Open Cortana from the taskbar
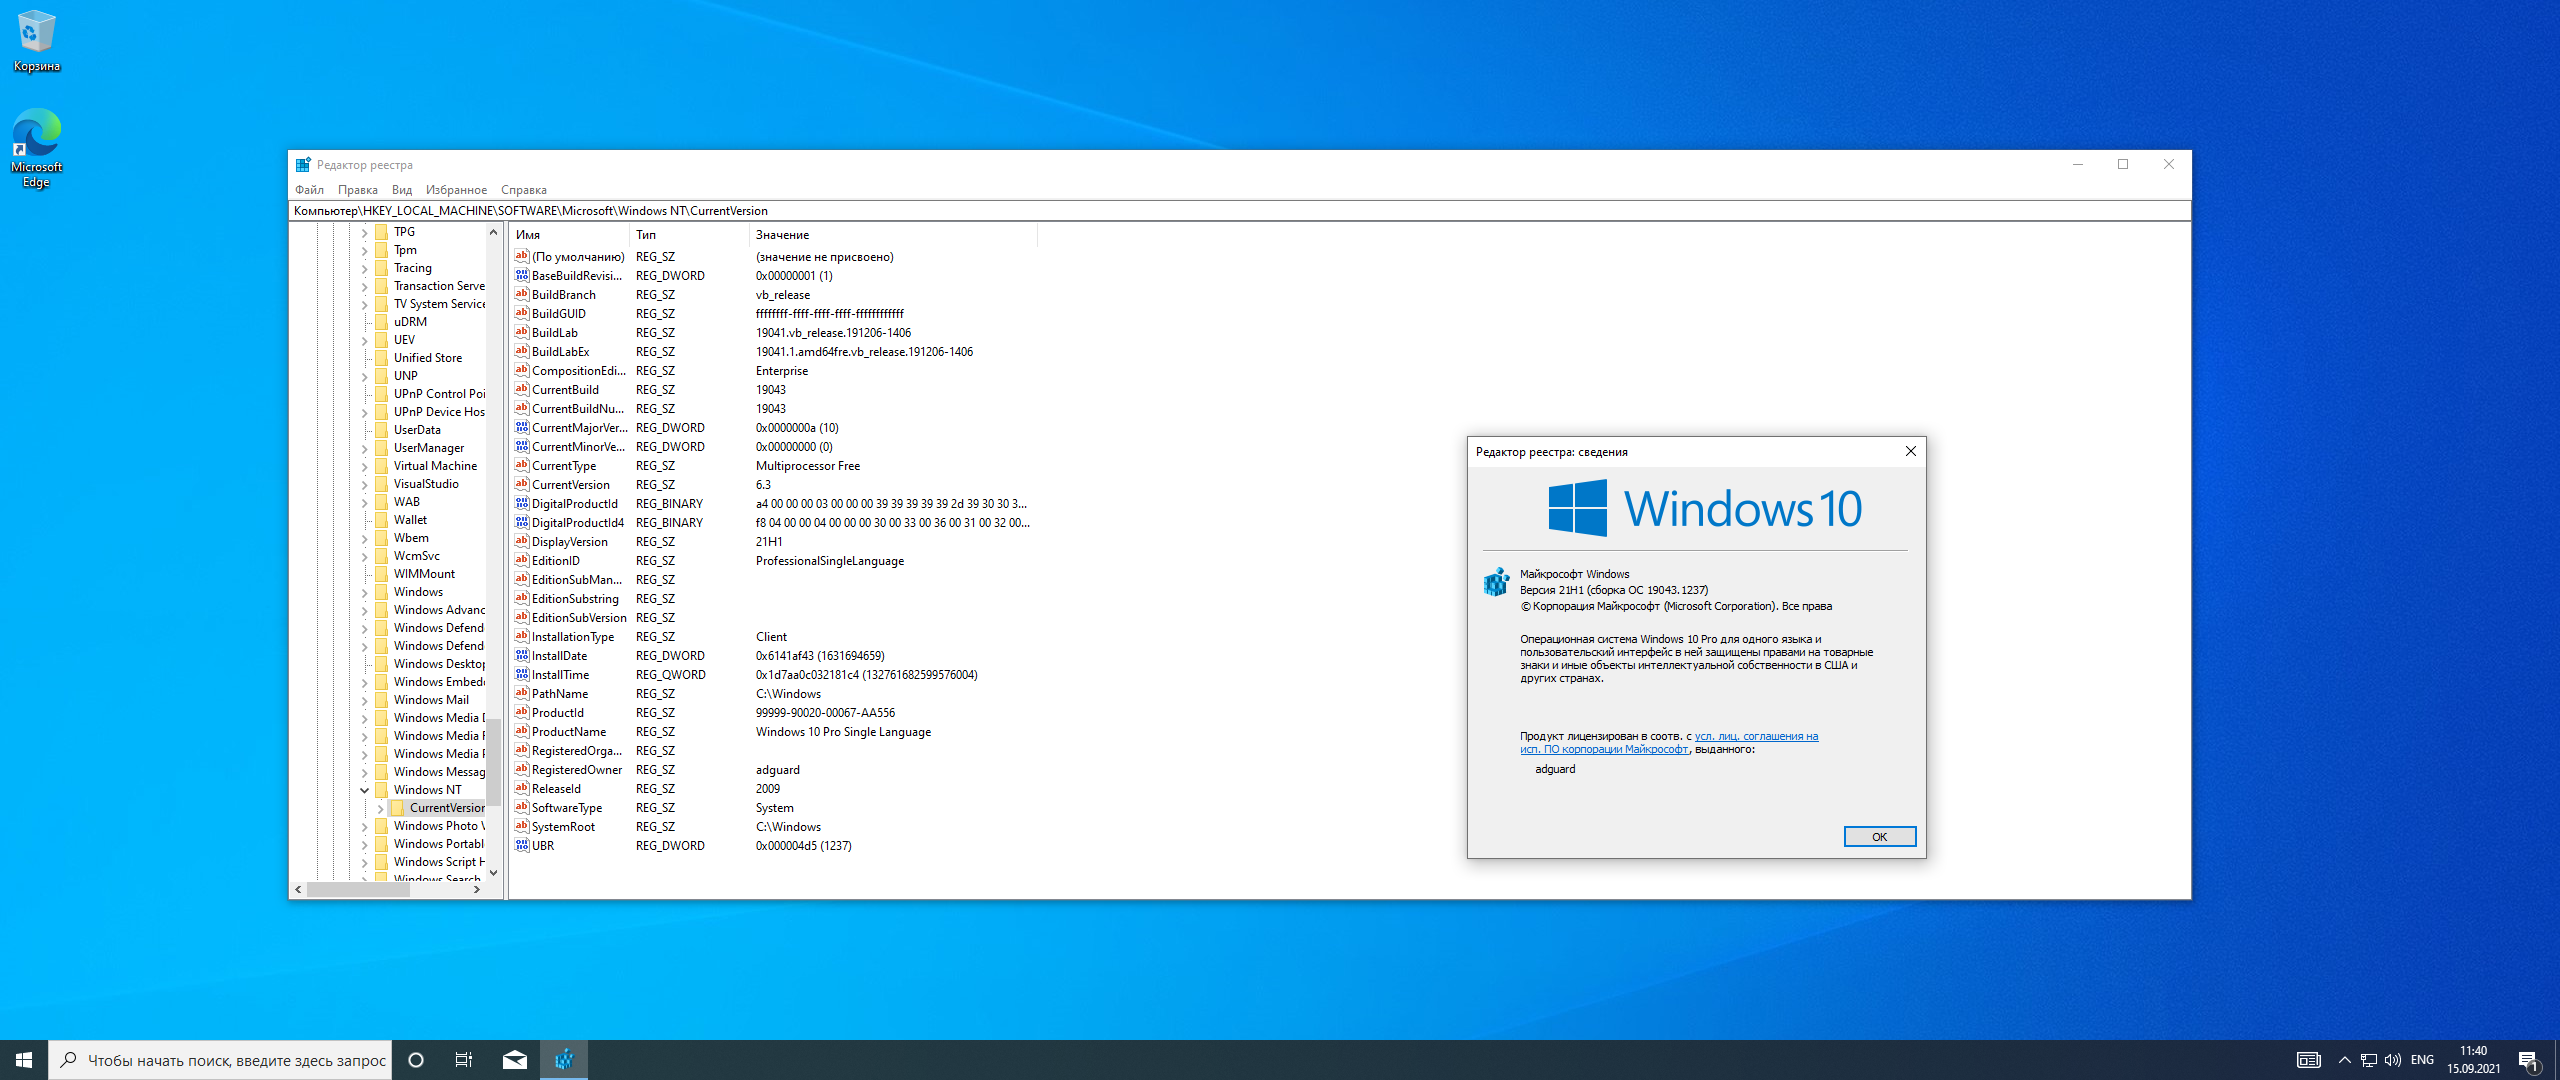The height and width of the screenshot is (1080, 2560). pyautogui.click(x=416, y=1060)
